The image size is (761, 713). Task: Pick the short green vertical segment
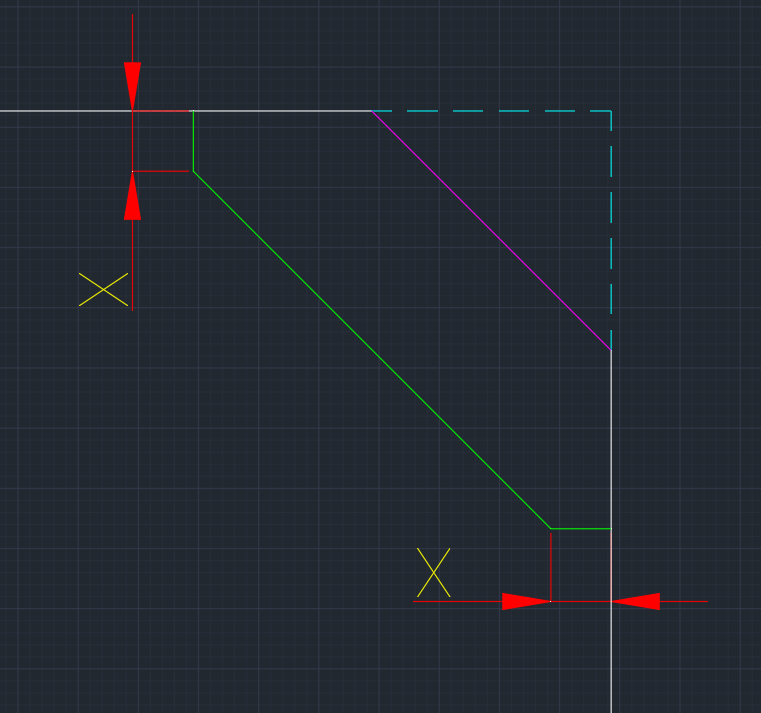(193, 141)
